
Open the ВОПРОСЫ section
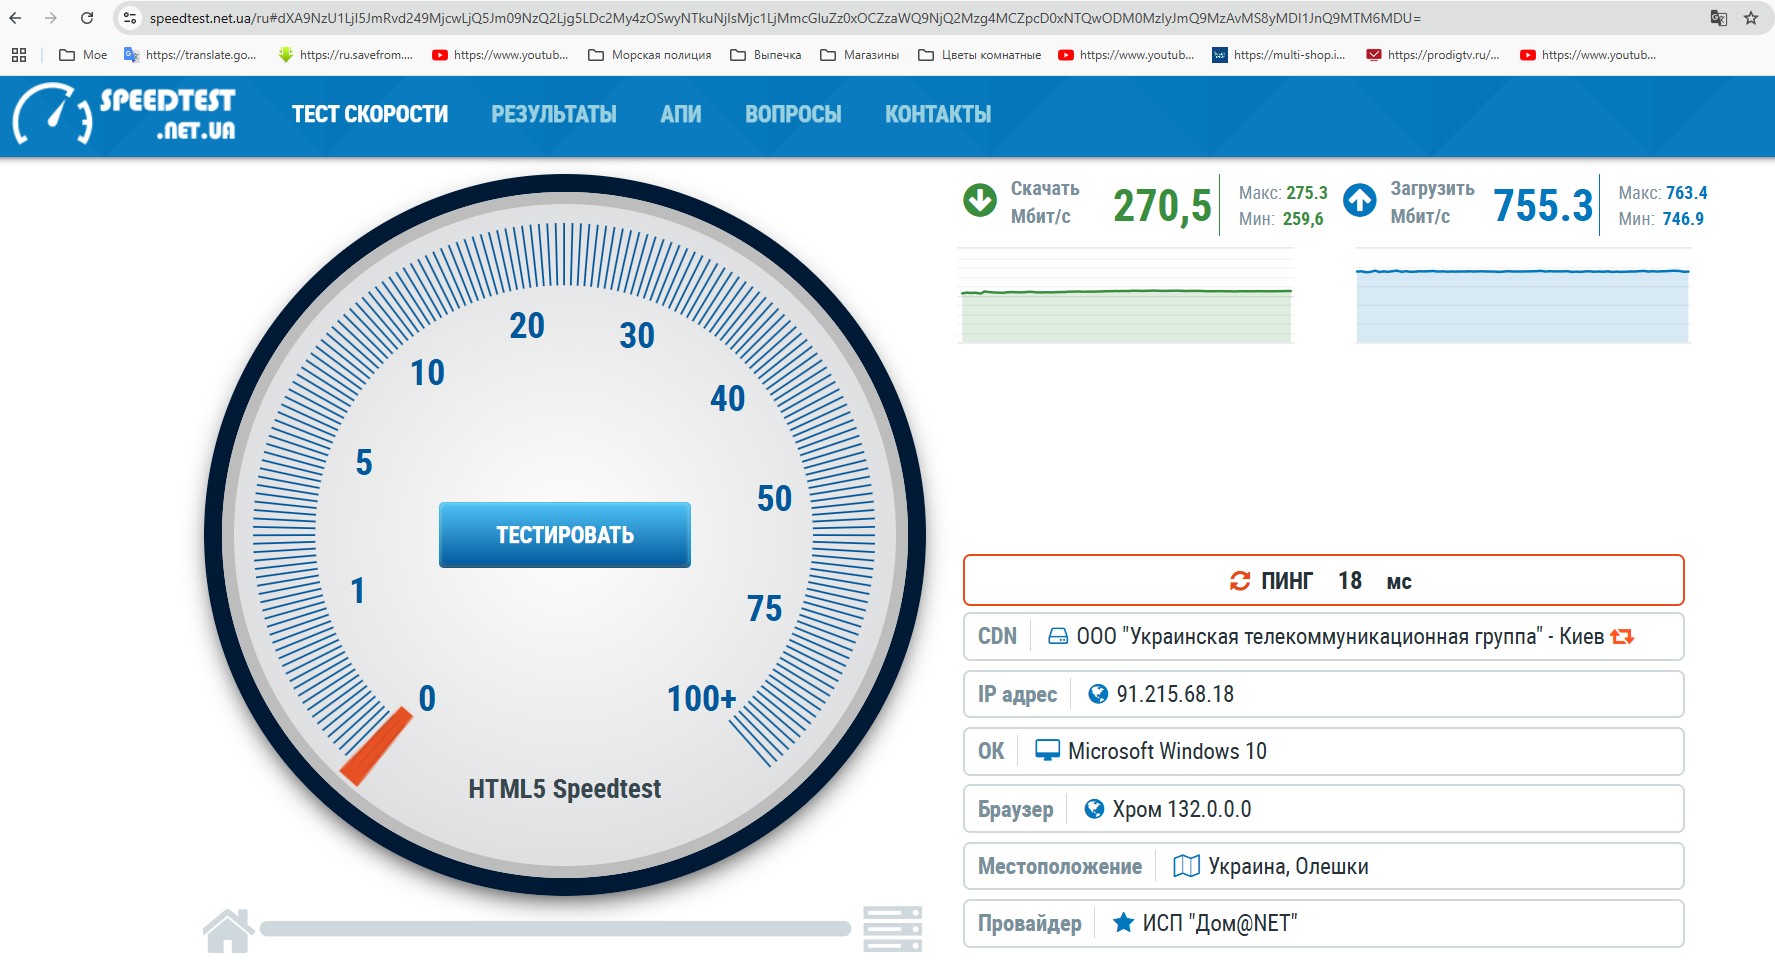pos(793,114)
